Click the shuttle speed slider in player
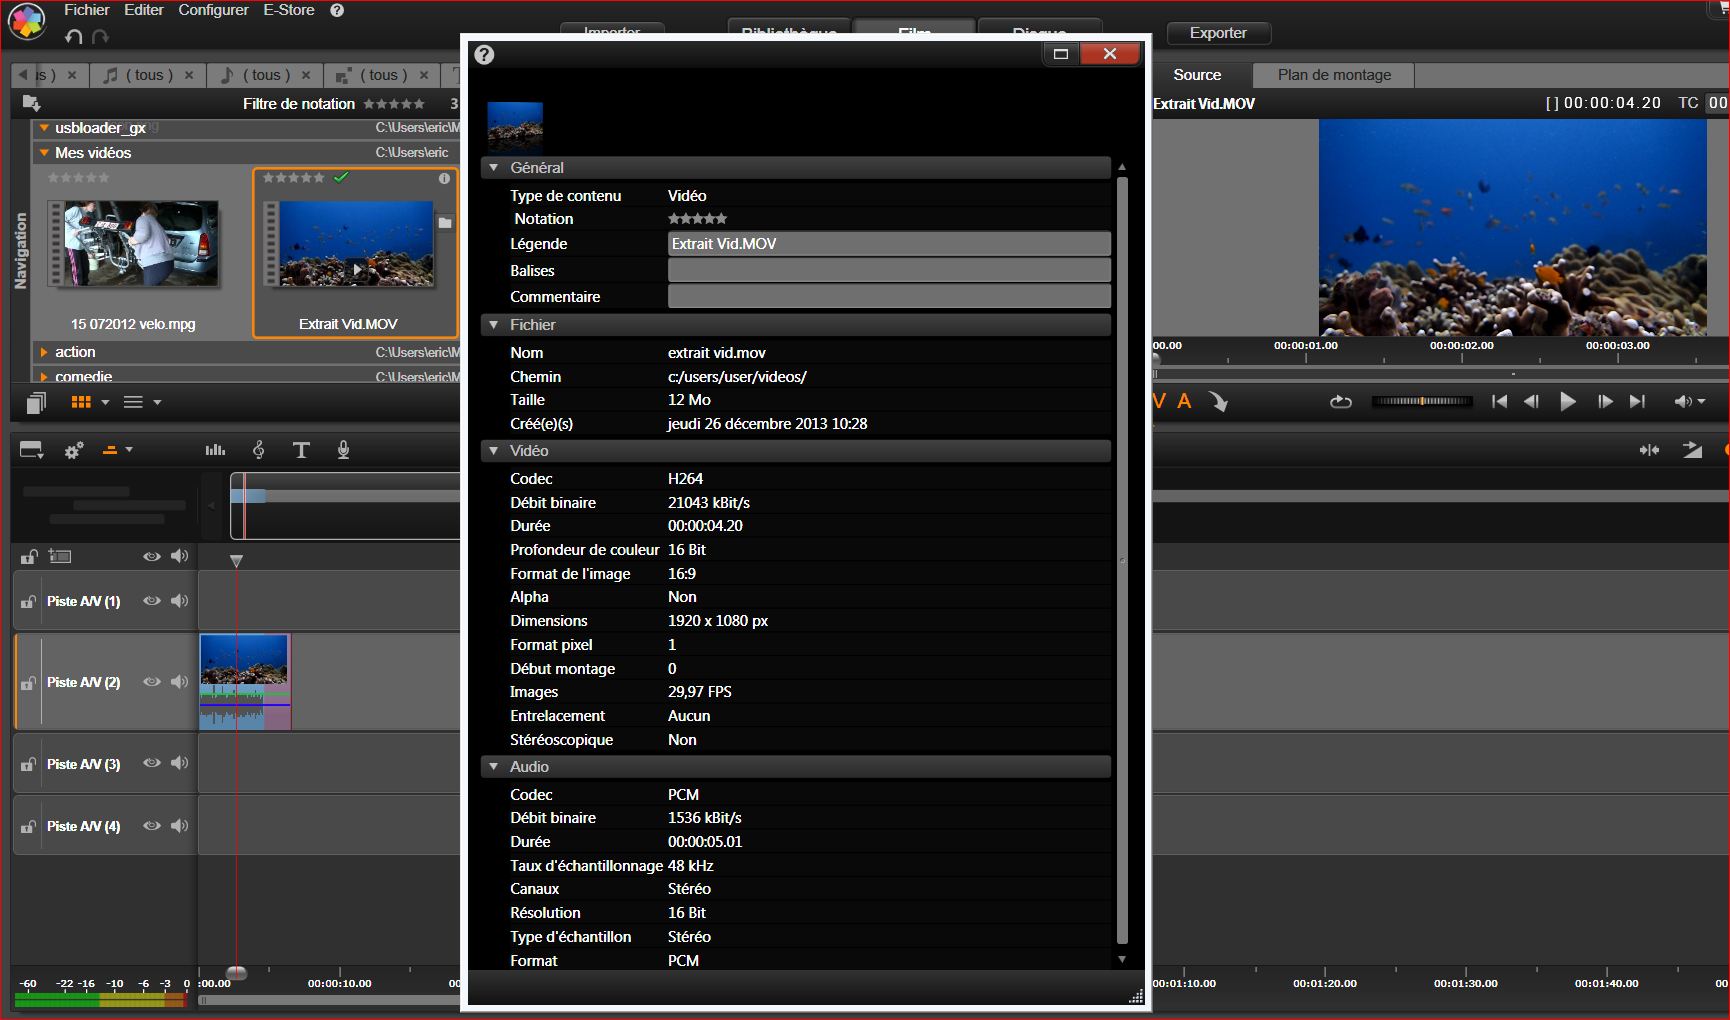The width and height of the screenshot is (1730, 1020). (1421, 402)
